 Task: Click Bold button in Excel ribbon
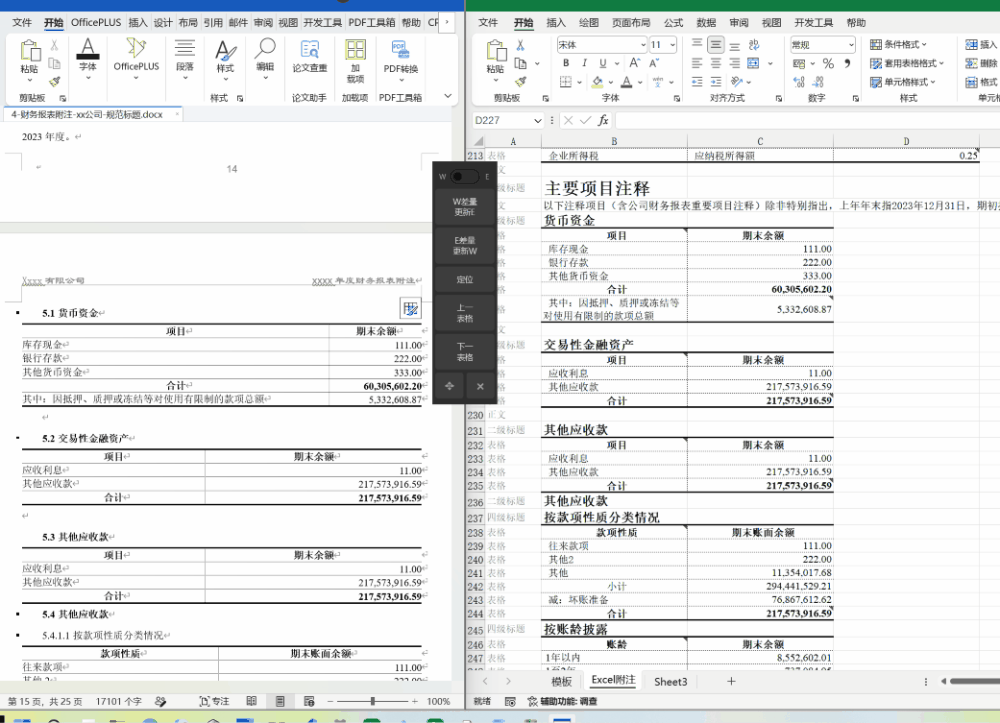pyautogui.click(x=566, y=63)
